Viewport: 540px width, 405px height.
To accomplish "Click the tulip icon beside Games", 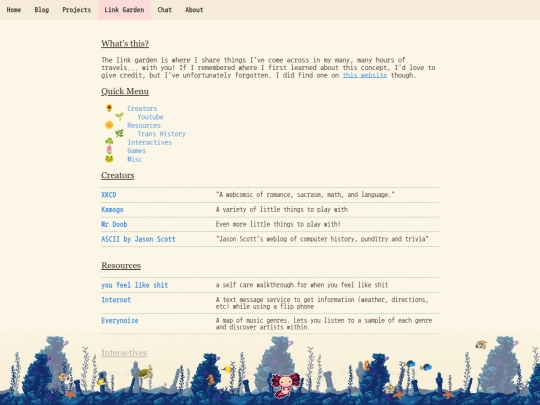I will [x=109, y=150].
